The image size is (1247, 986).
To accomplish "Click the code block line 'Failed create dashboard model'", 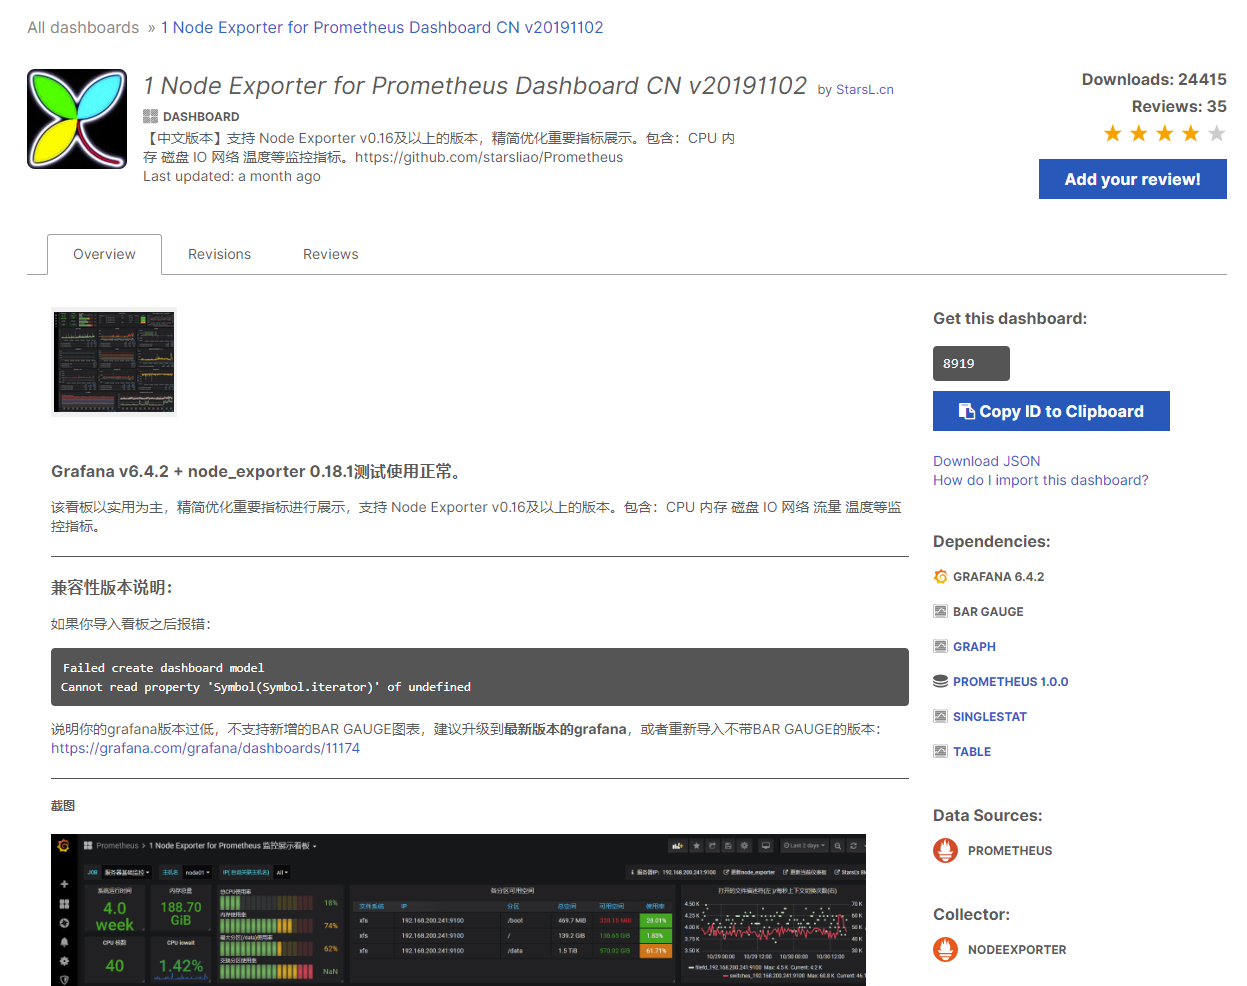I will [163, 668].
